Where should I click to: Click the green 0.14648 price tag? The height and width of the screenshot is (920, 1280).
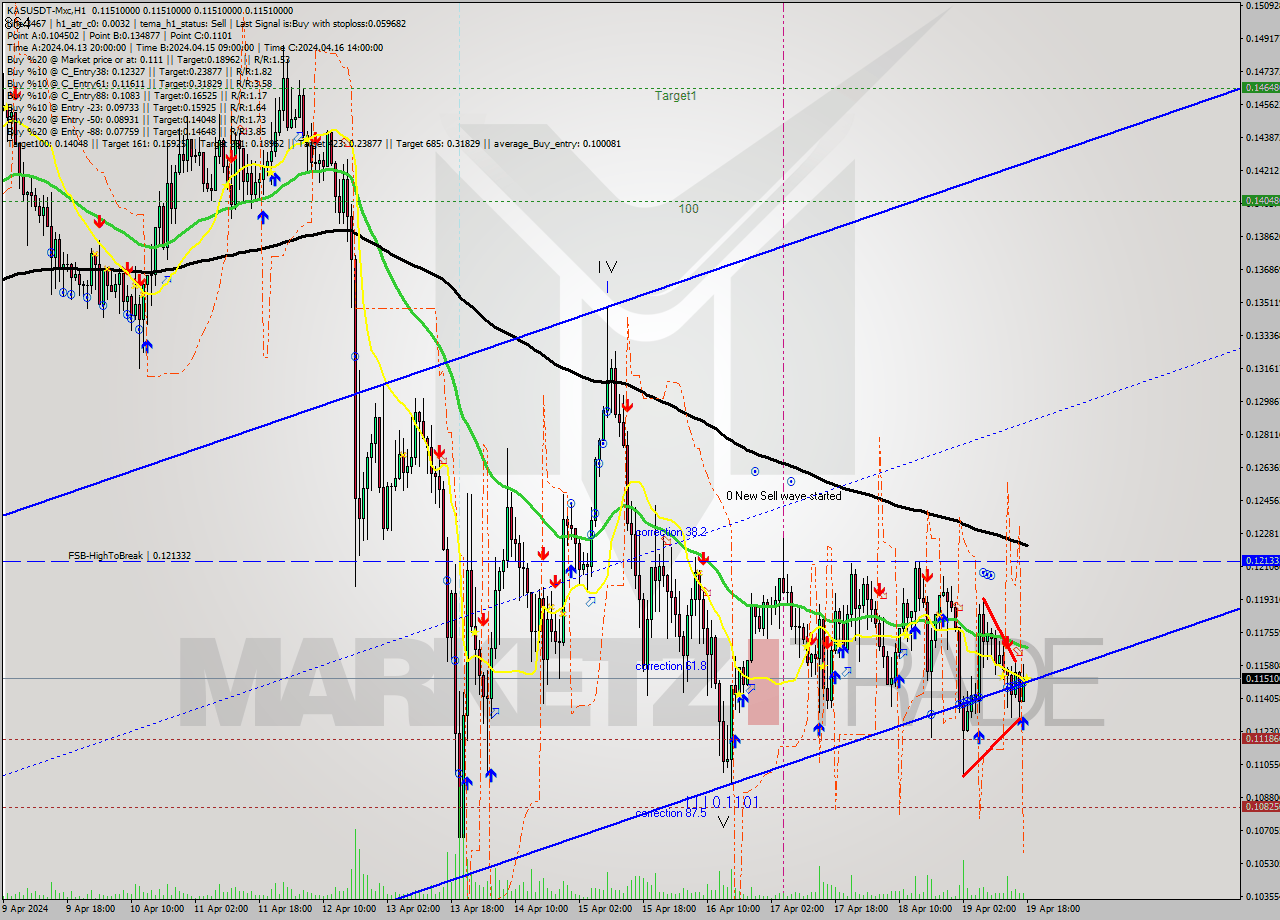(1260, 88)
